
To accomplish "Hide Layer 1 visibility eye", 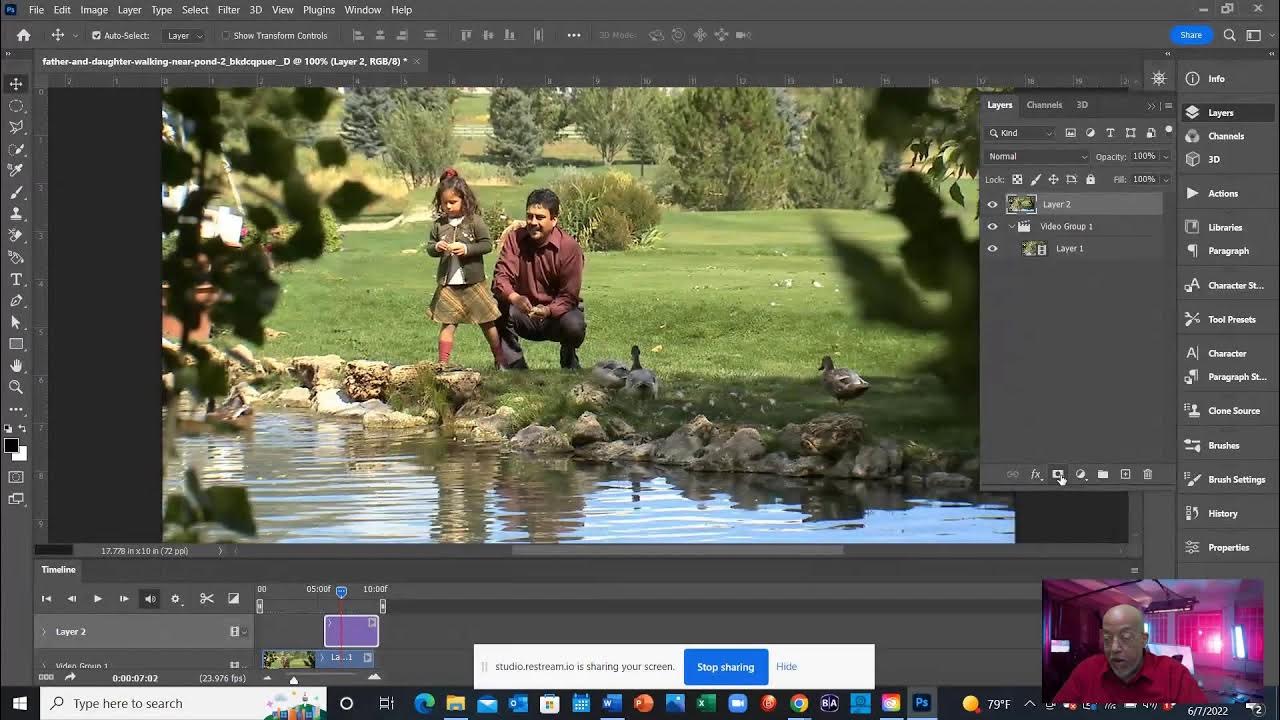I will point(992,248).
